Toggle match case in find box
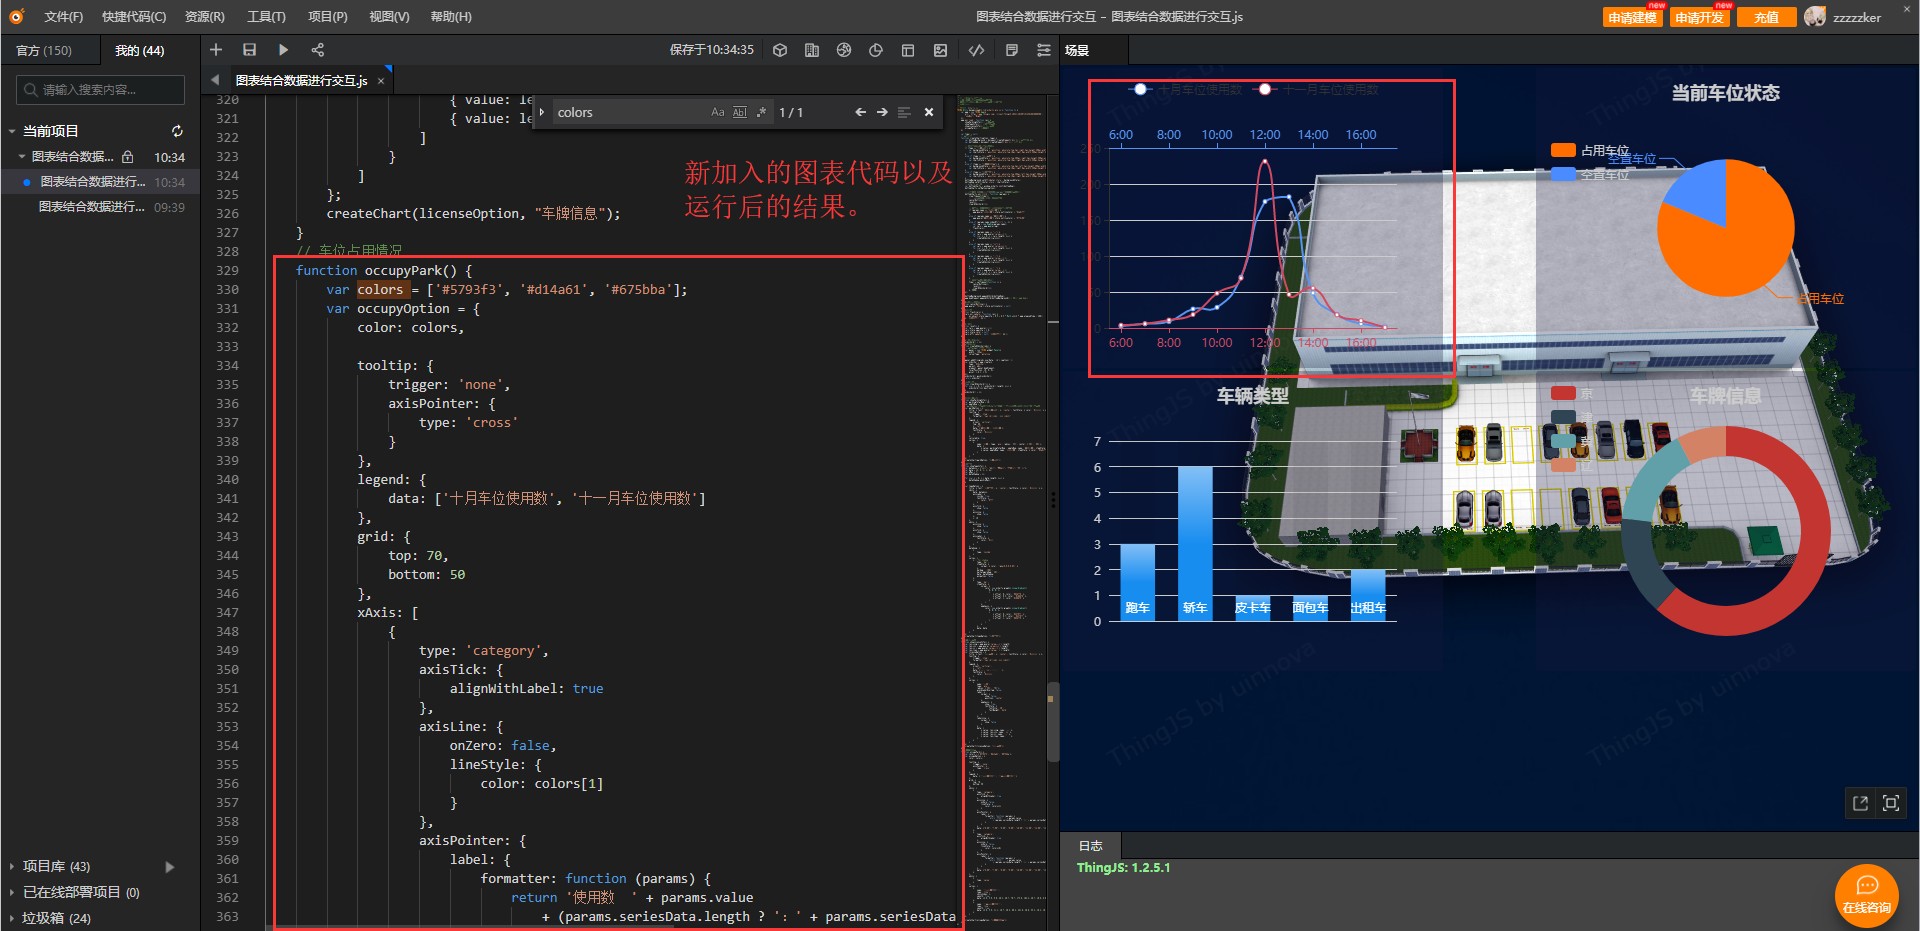The height and width of the screenshot is (931, 1920). pyautogui.click(x=717, y=112)
